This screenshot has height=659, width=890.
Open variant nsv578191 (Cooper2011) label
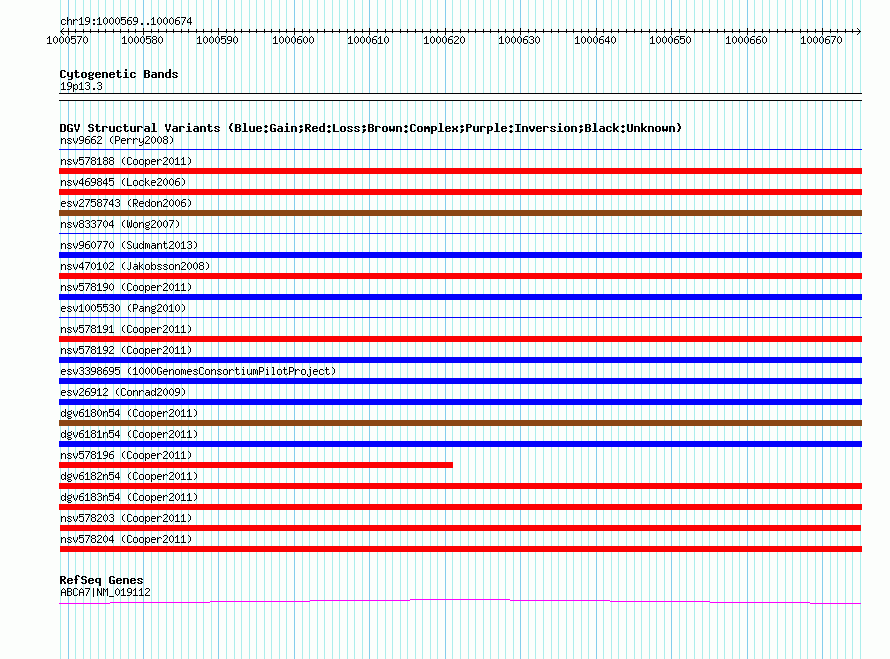click(x=126, y=329)
